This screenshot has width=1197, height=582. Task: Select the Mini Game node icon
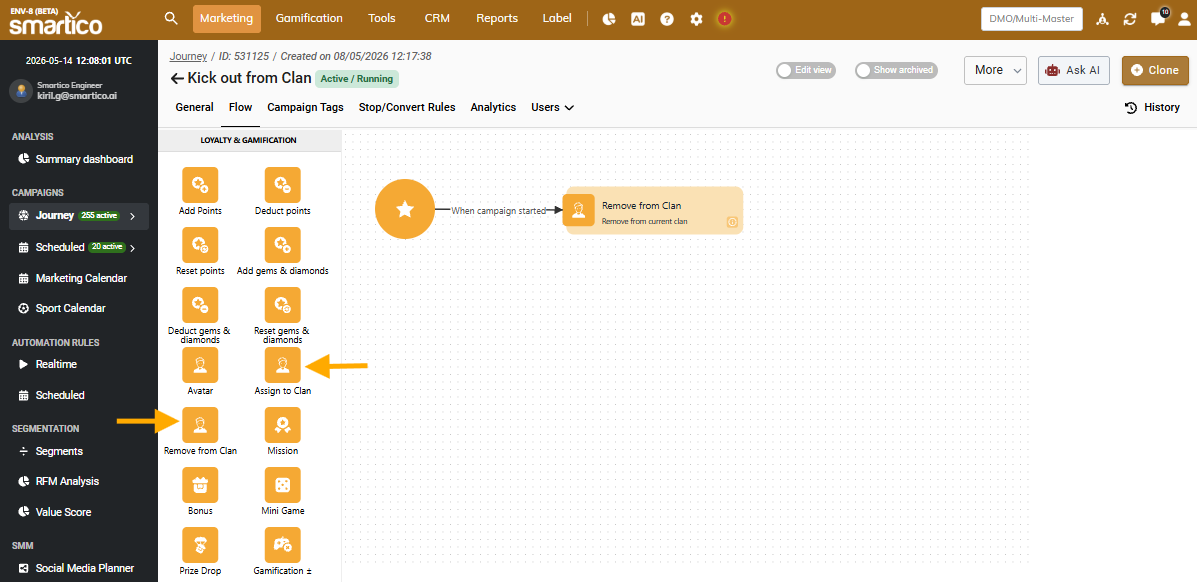coord(282,485)
